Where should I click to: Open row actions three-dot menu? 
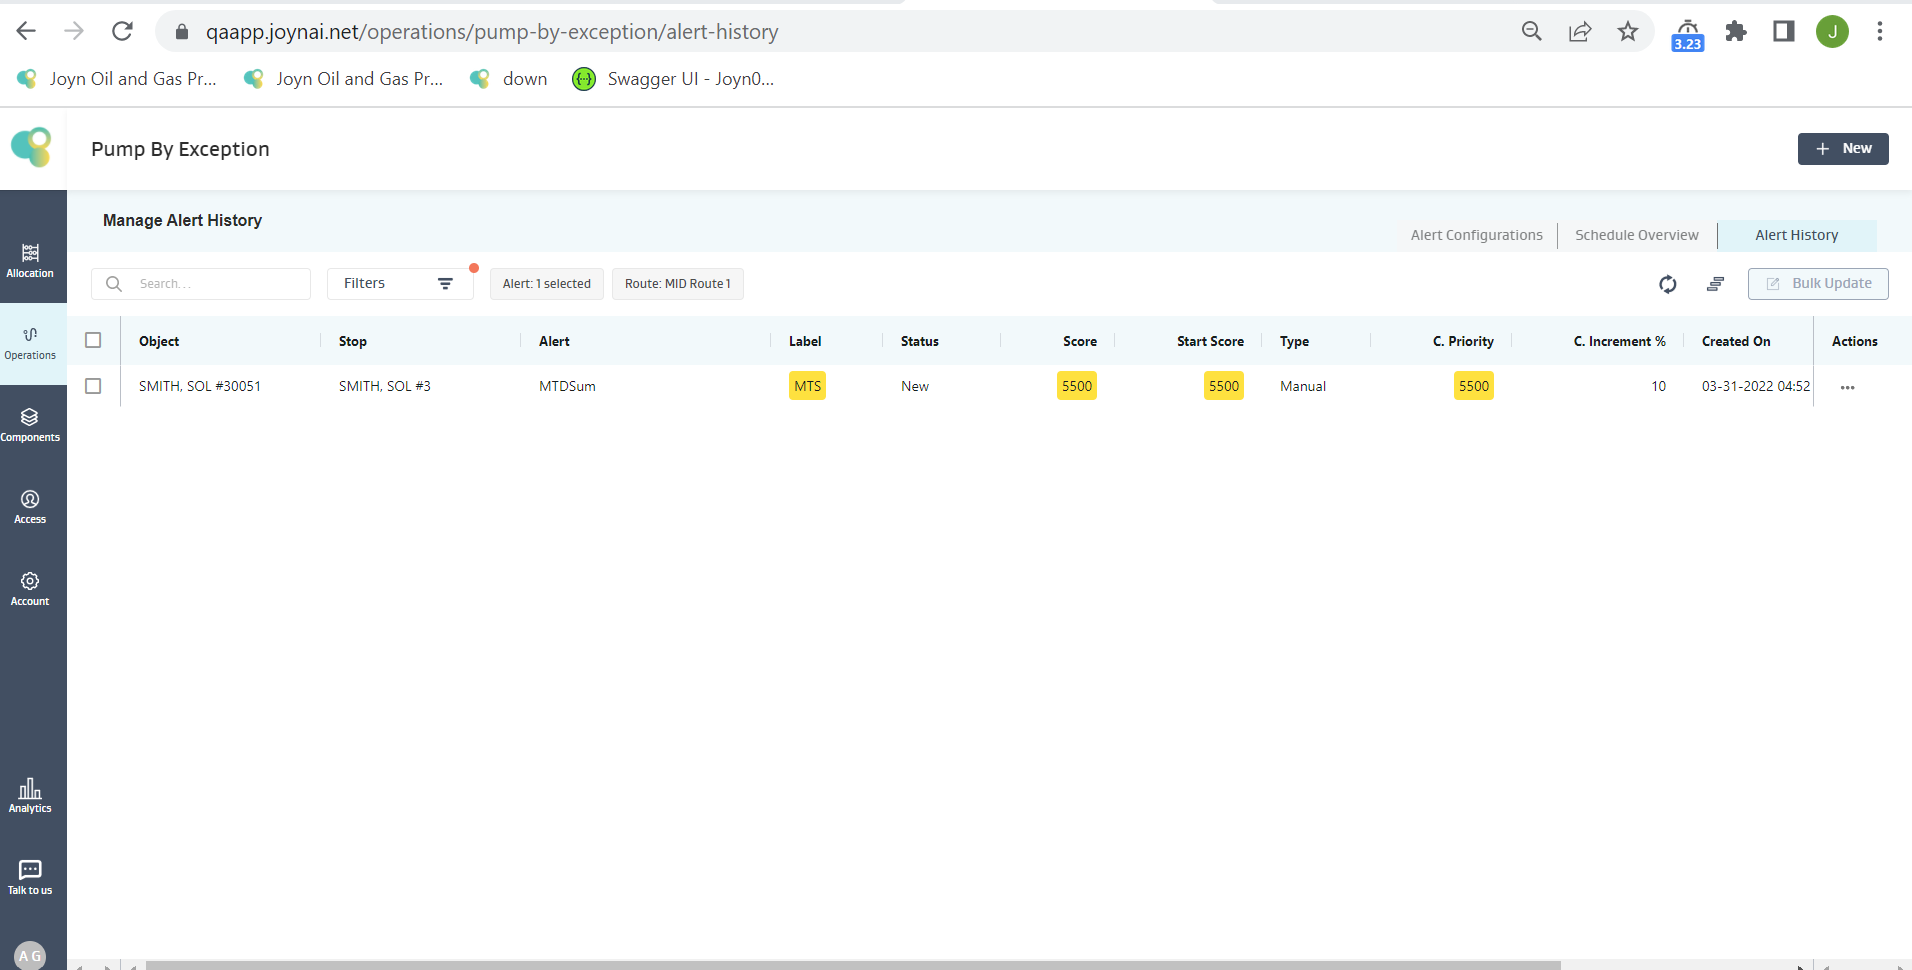point(1847,387)
